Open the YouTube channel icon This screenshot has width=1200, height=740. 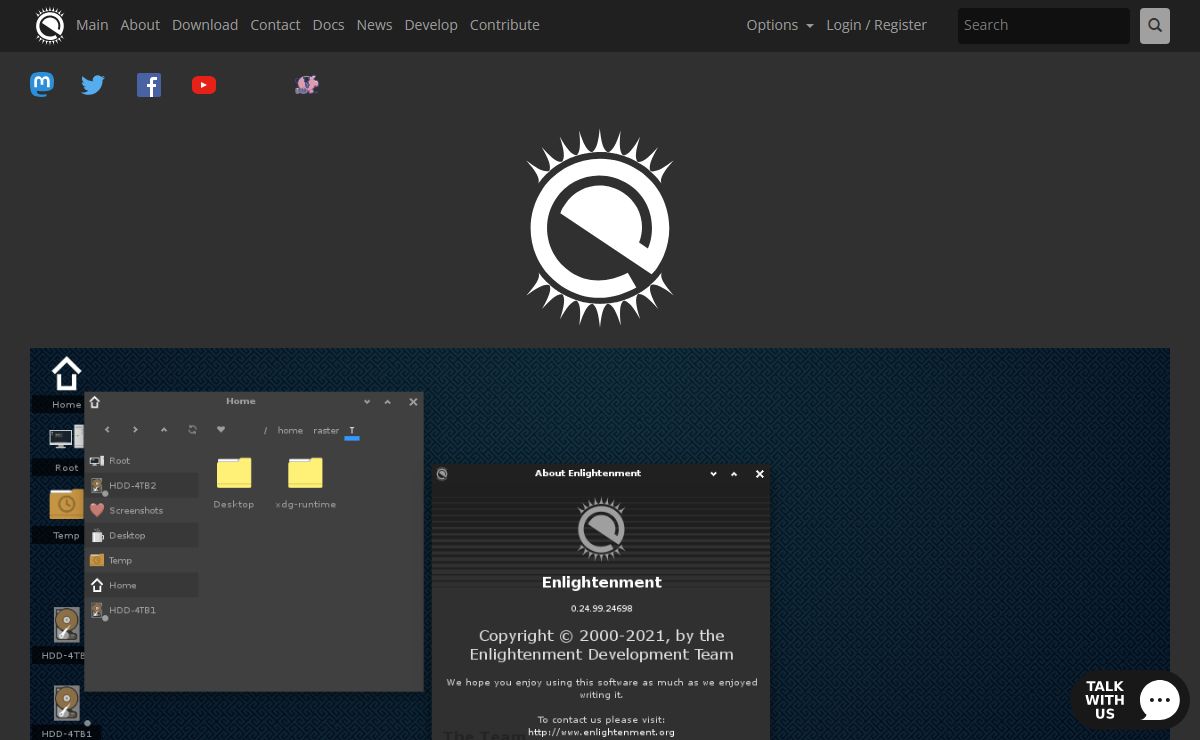point(204,85)
